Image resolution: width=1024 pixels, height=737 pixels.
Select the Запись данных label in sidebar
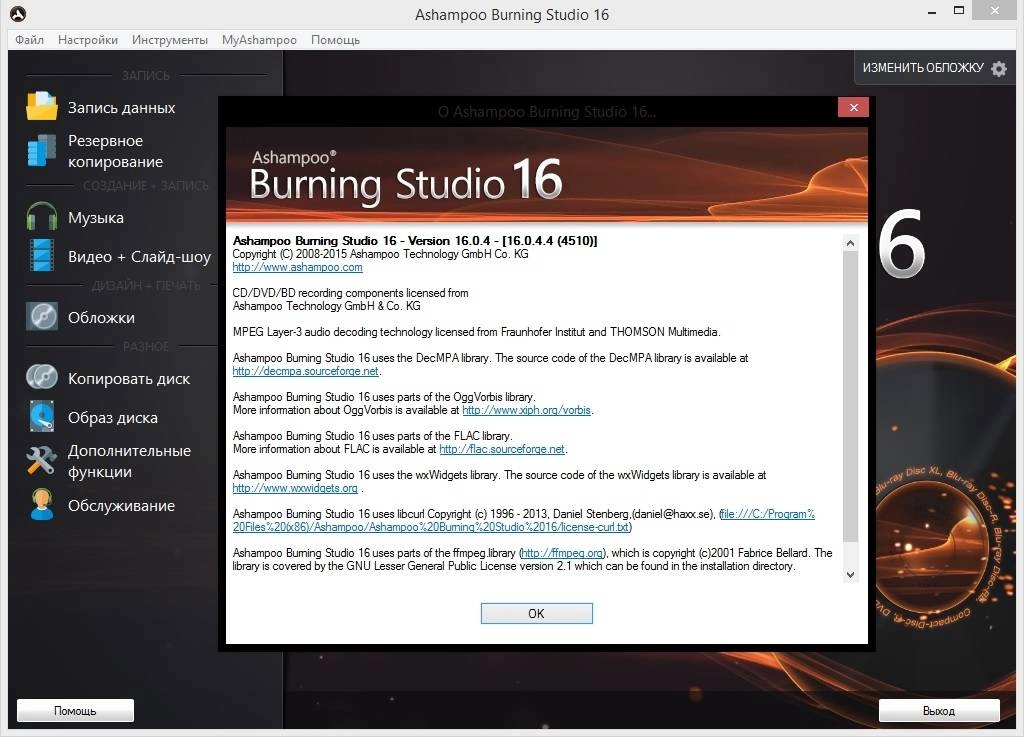click(121, 108)
